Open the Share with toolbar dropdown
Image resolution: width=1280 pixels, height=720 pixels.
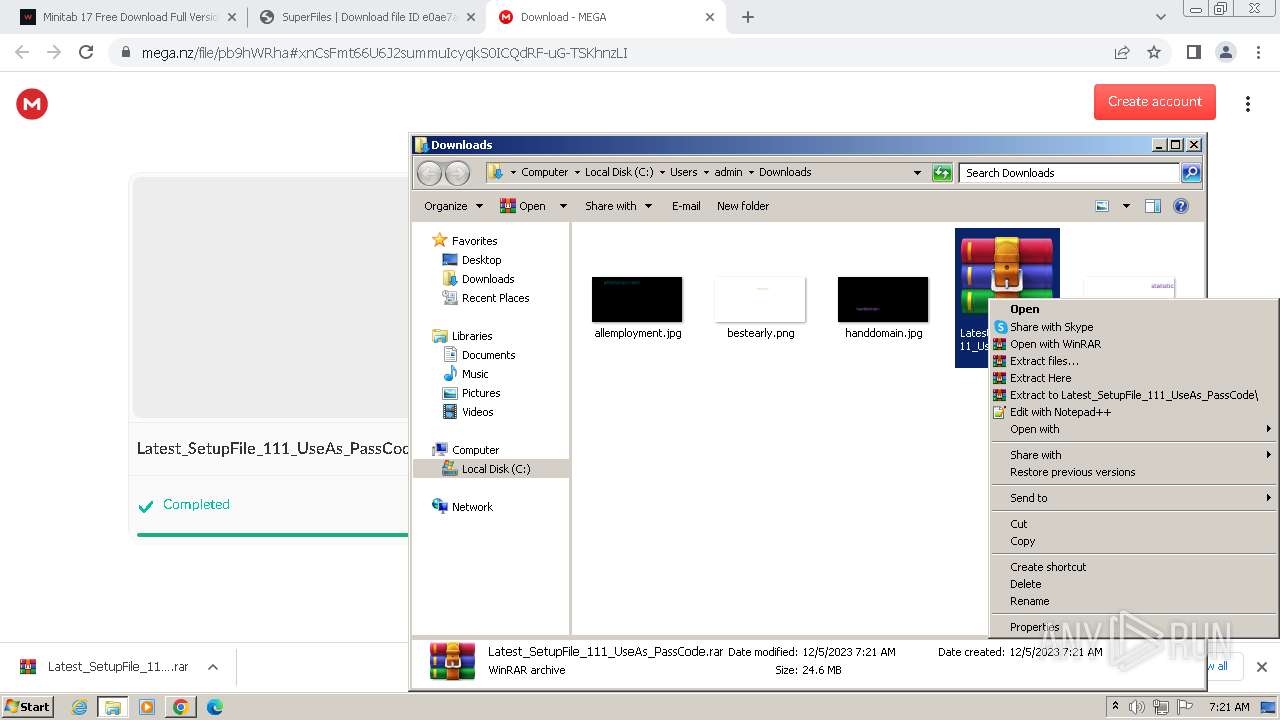point(618,206)
